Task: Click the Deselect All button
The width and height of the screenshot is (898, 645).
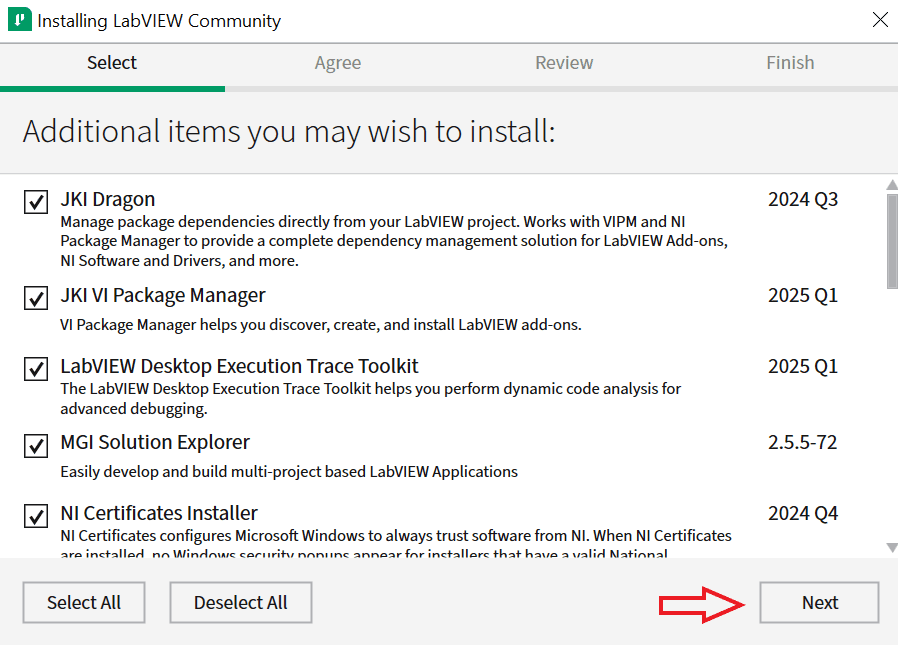Action: point(241,603)
